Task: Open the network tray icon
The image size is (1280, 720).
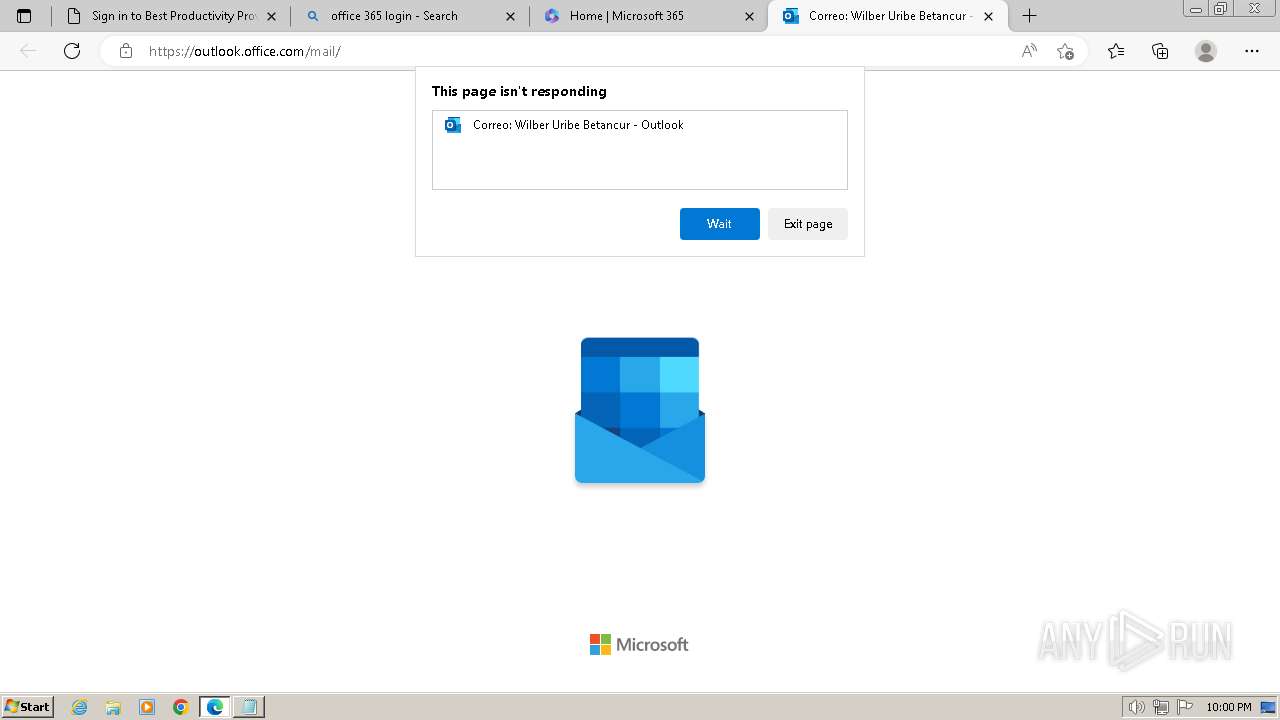Action: tap(1161, 707)
